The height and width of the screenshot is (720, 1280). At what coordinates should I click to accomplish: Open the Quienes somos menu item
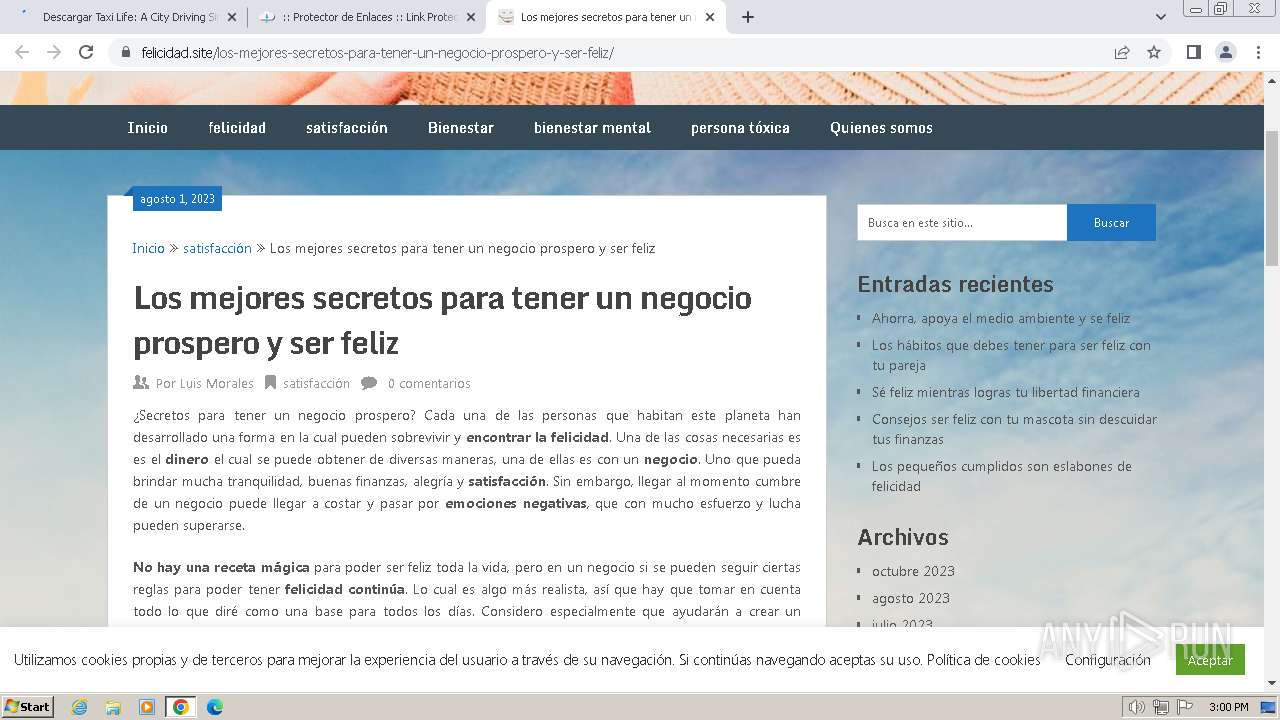tap(881, 128)
